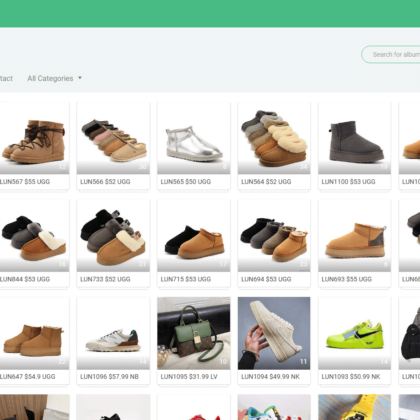Click the LUN1096 $57.99 NB title

(109, 377)
